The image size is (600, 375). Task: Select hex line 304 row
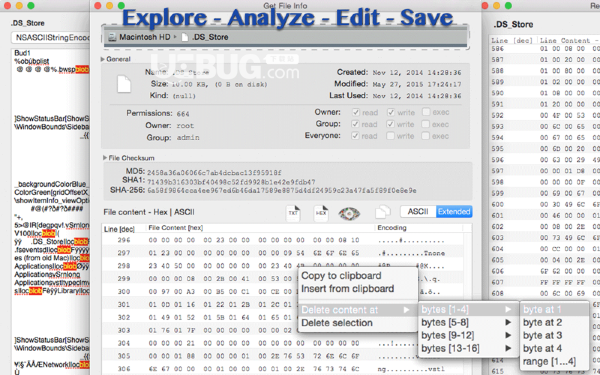[283, 343]
